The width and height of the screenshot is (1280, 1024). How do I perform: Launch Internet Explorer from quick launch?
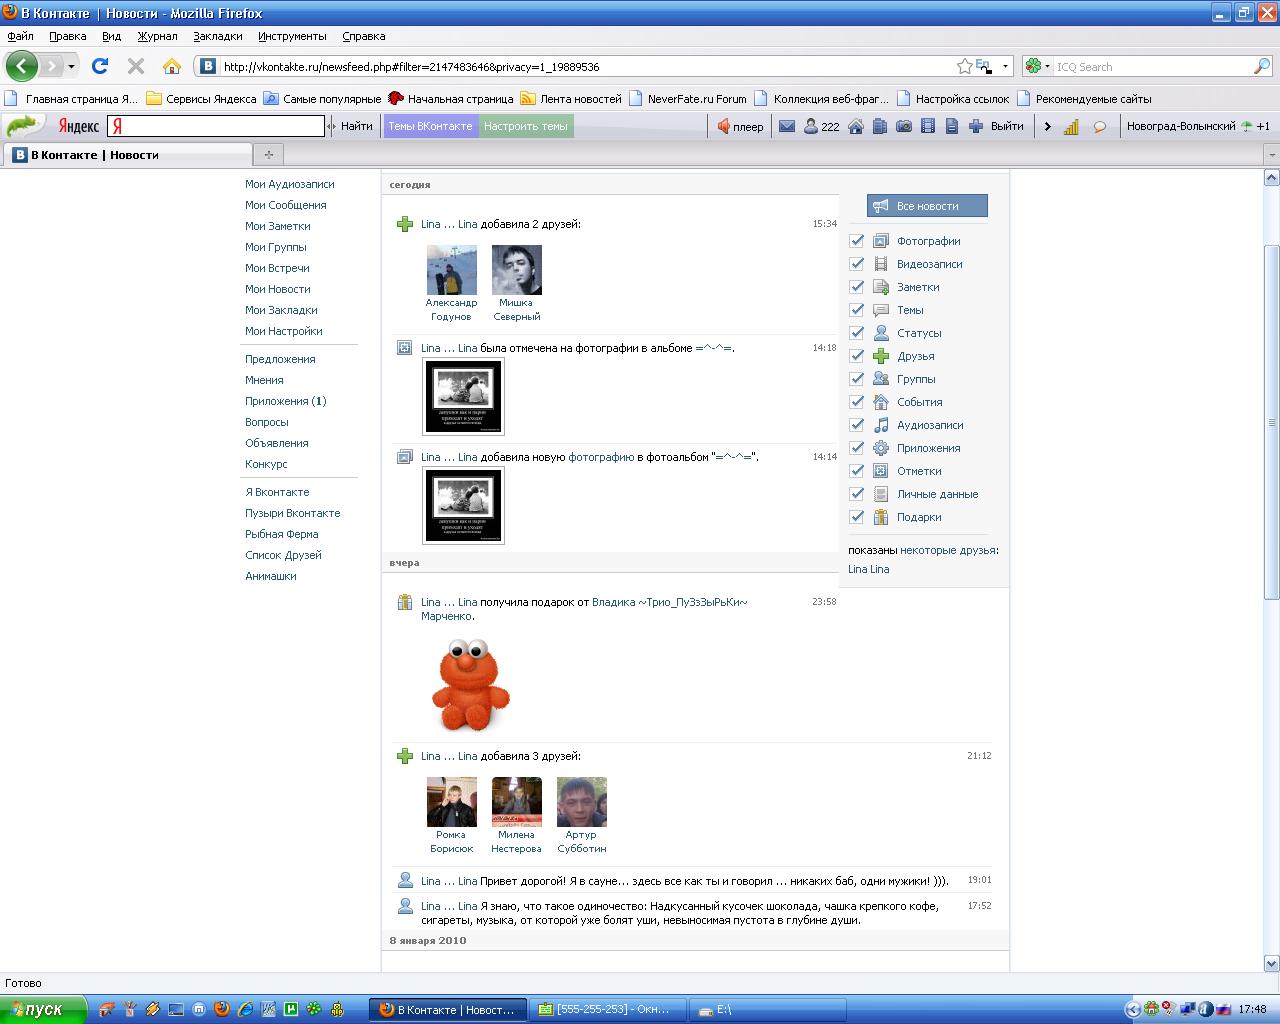tap(245, 1009)
